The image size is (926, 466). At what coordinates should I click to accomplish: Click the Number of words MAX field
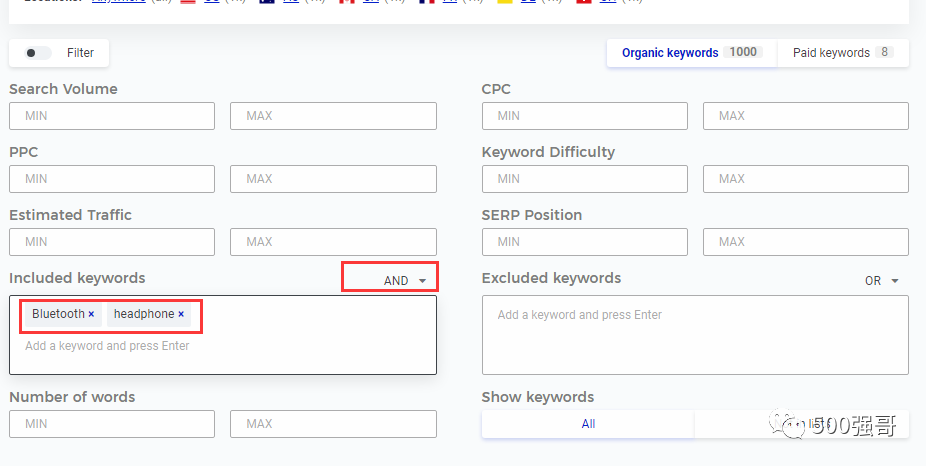click(333, 424)
